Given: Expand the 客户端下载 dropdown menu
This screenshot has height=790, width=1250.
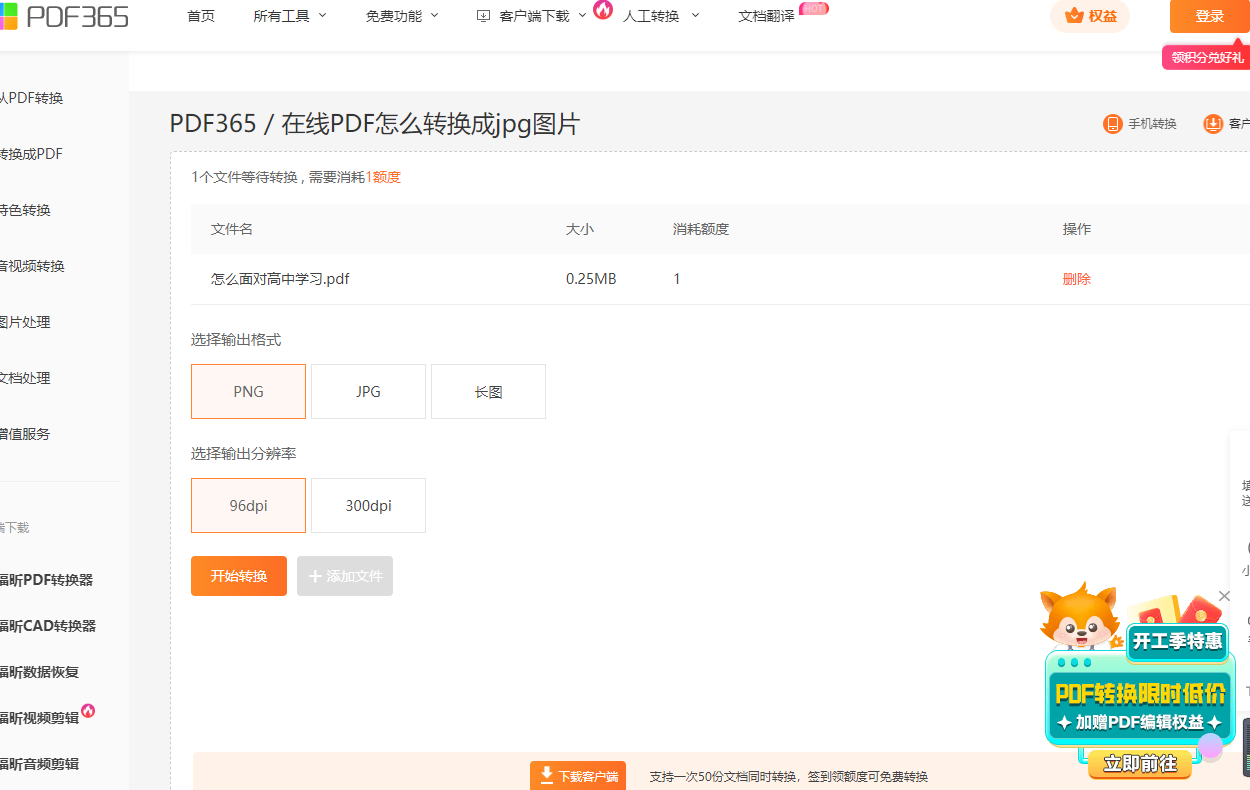Looking at the screenshot, I should tap(532, 16).
